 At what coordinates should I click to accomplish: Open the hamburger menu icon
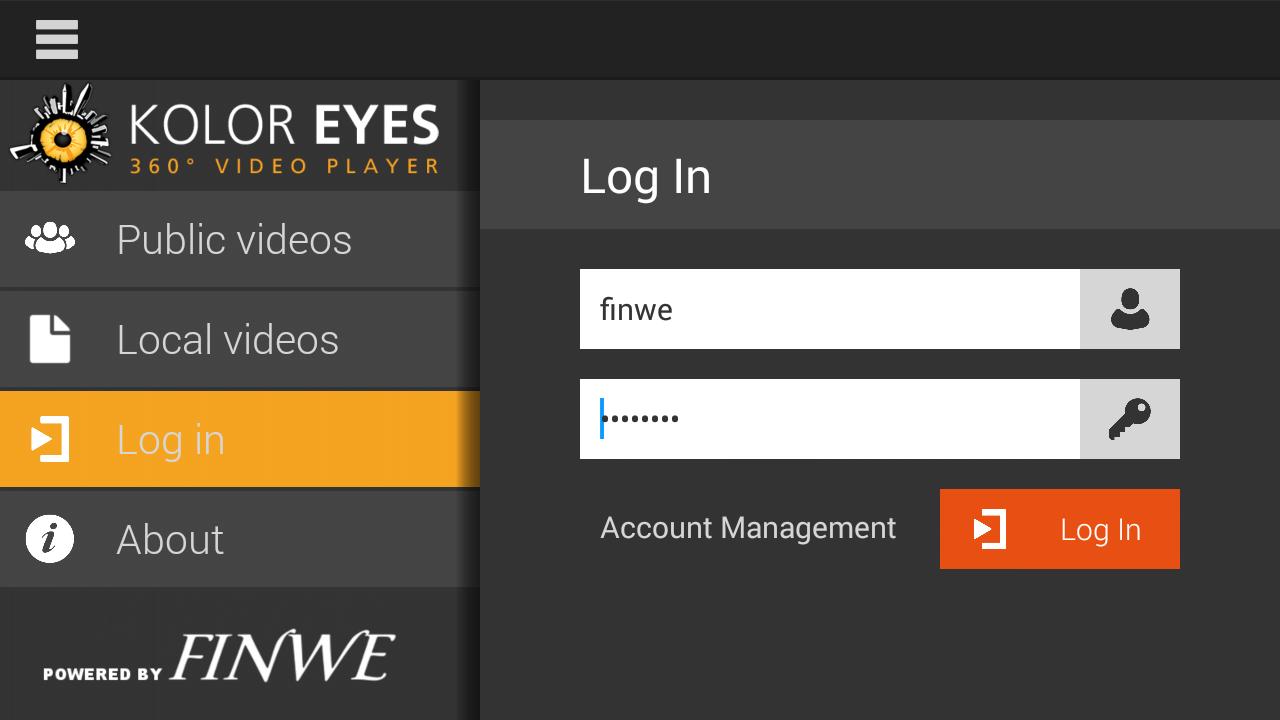(57, 40)
